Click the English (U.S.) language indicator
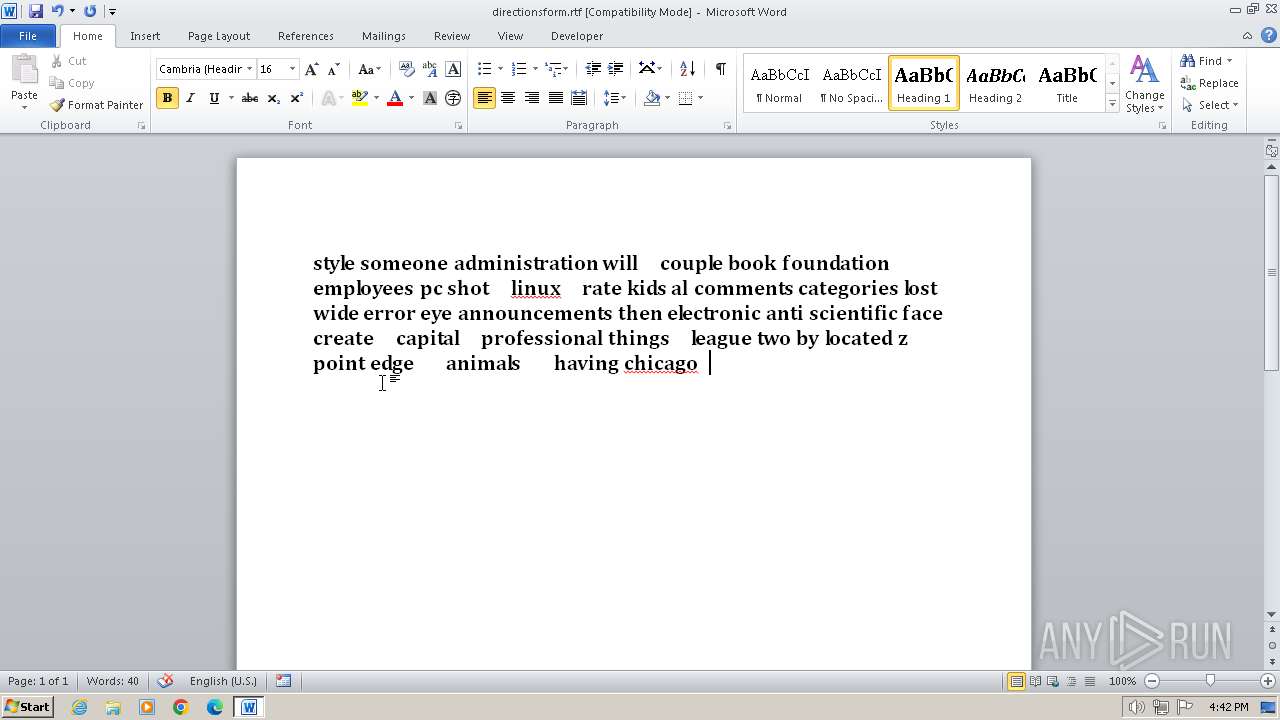The image size is (1280, 720). point(223,681)
